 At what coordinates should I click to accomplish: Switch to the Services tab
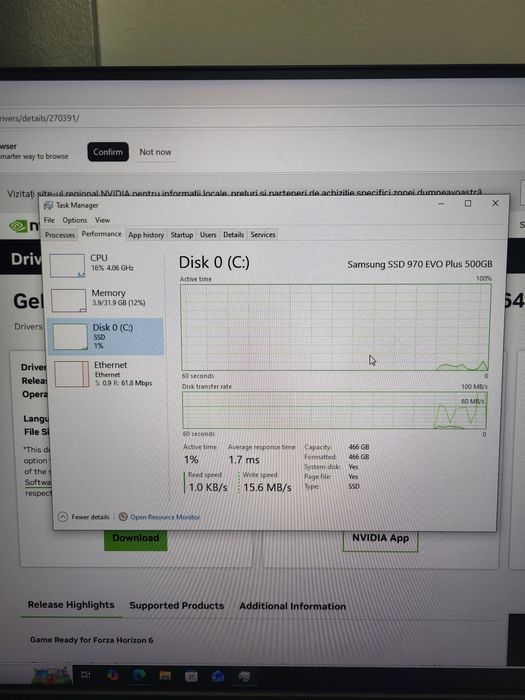(262, 235)
